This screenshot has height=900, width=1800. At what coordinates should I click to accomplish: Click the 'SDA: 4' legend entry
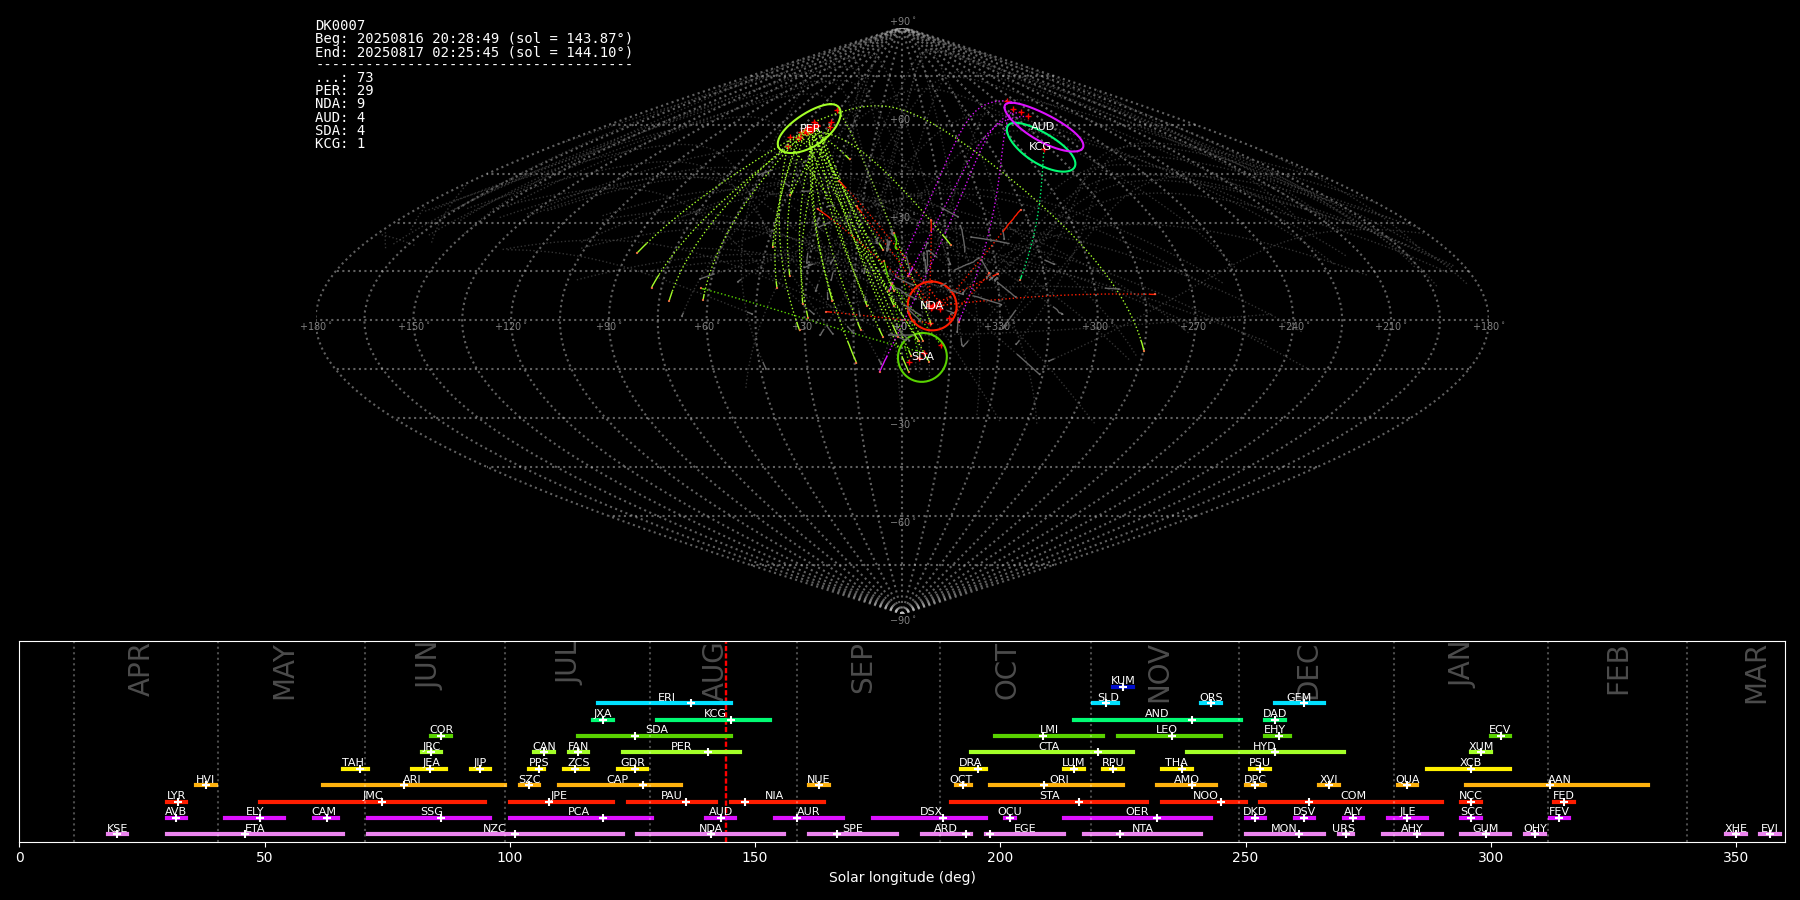tap(340, 131)
